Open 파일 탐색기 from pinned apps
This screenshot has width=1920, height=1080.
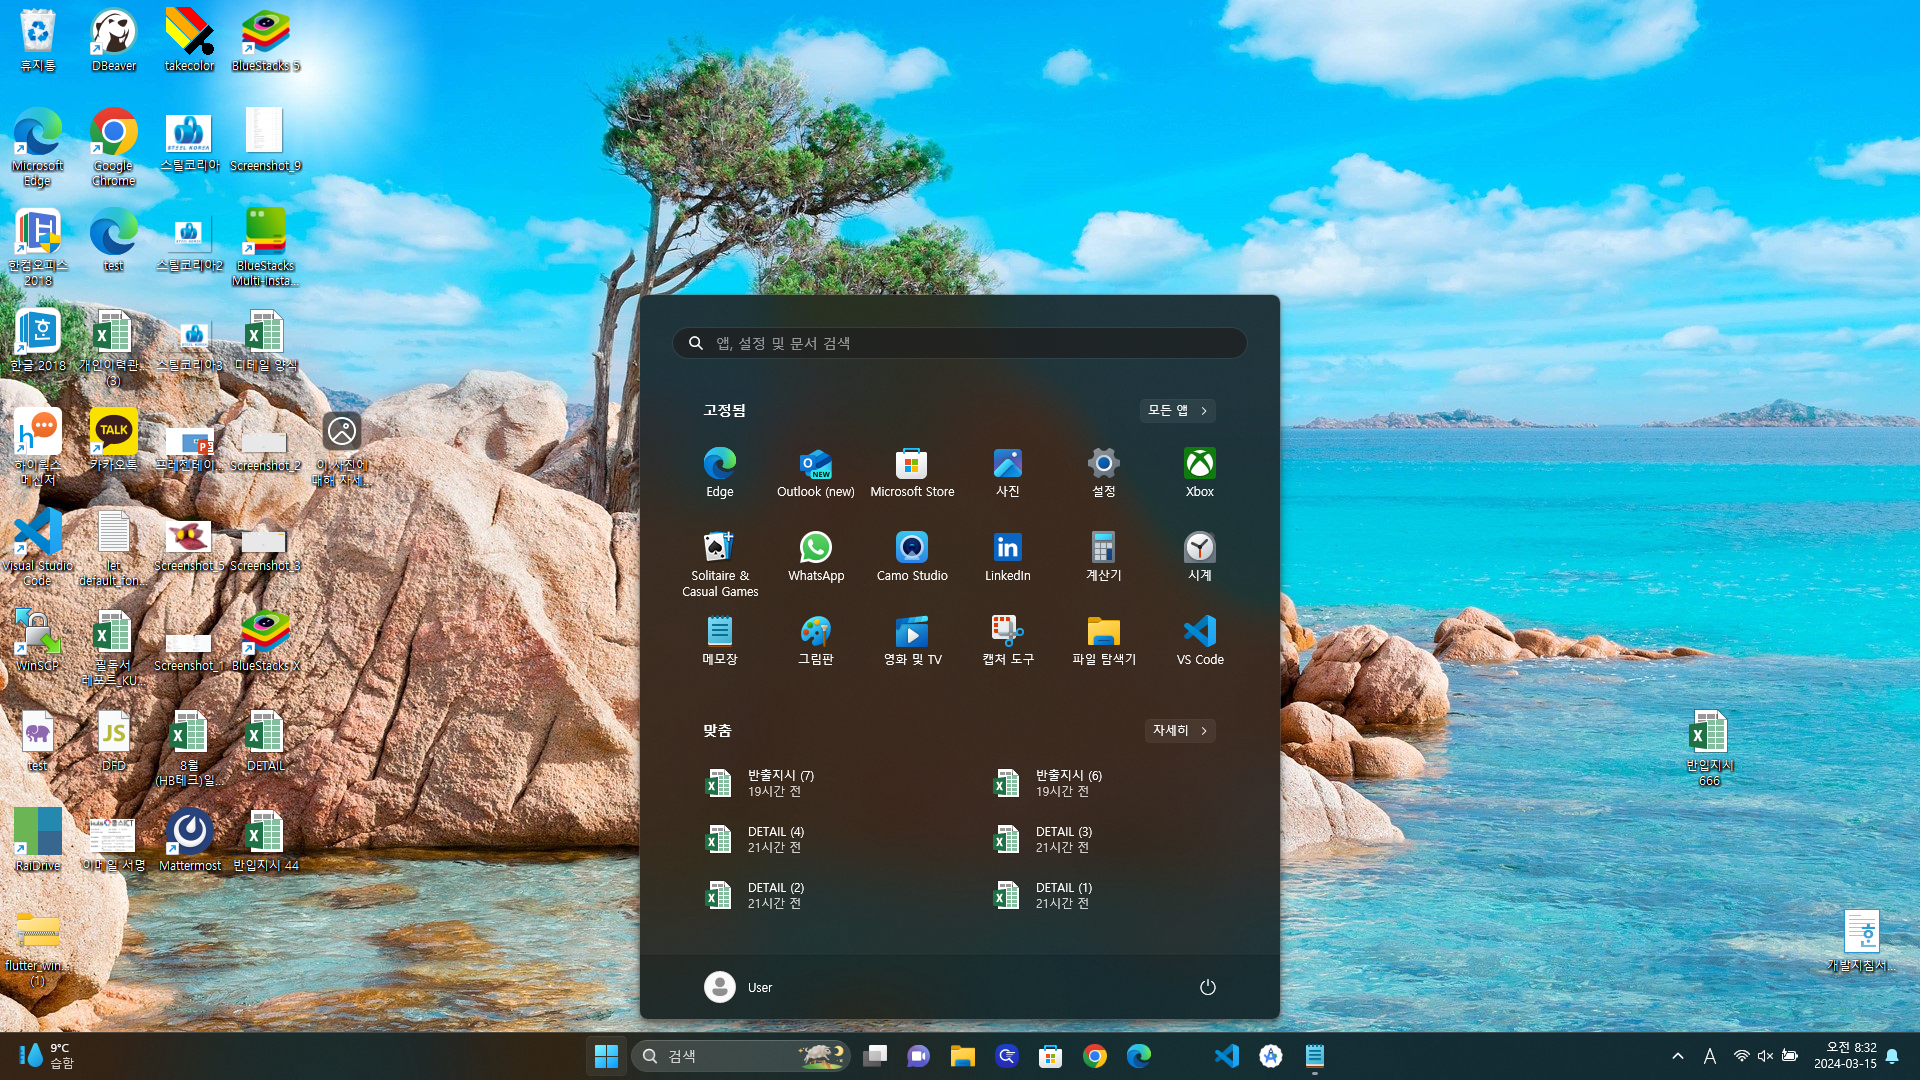coord(1104,640)
